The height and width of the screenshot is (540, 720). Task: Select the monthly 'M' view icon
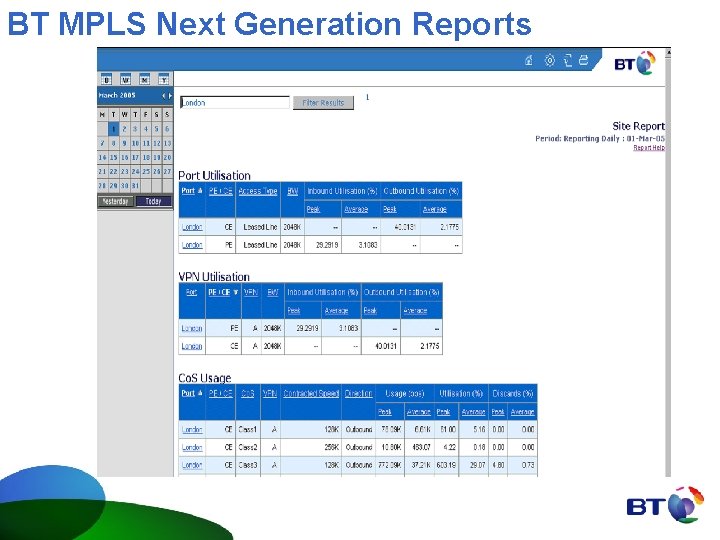coord(145,79)
